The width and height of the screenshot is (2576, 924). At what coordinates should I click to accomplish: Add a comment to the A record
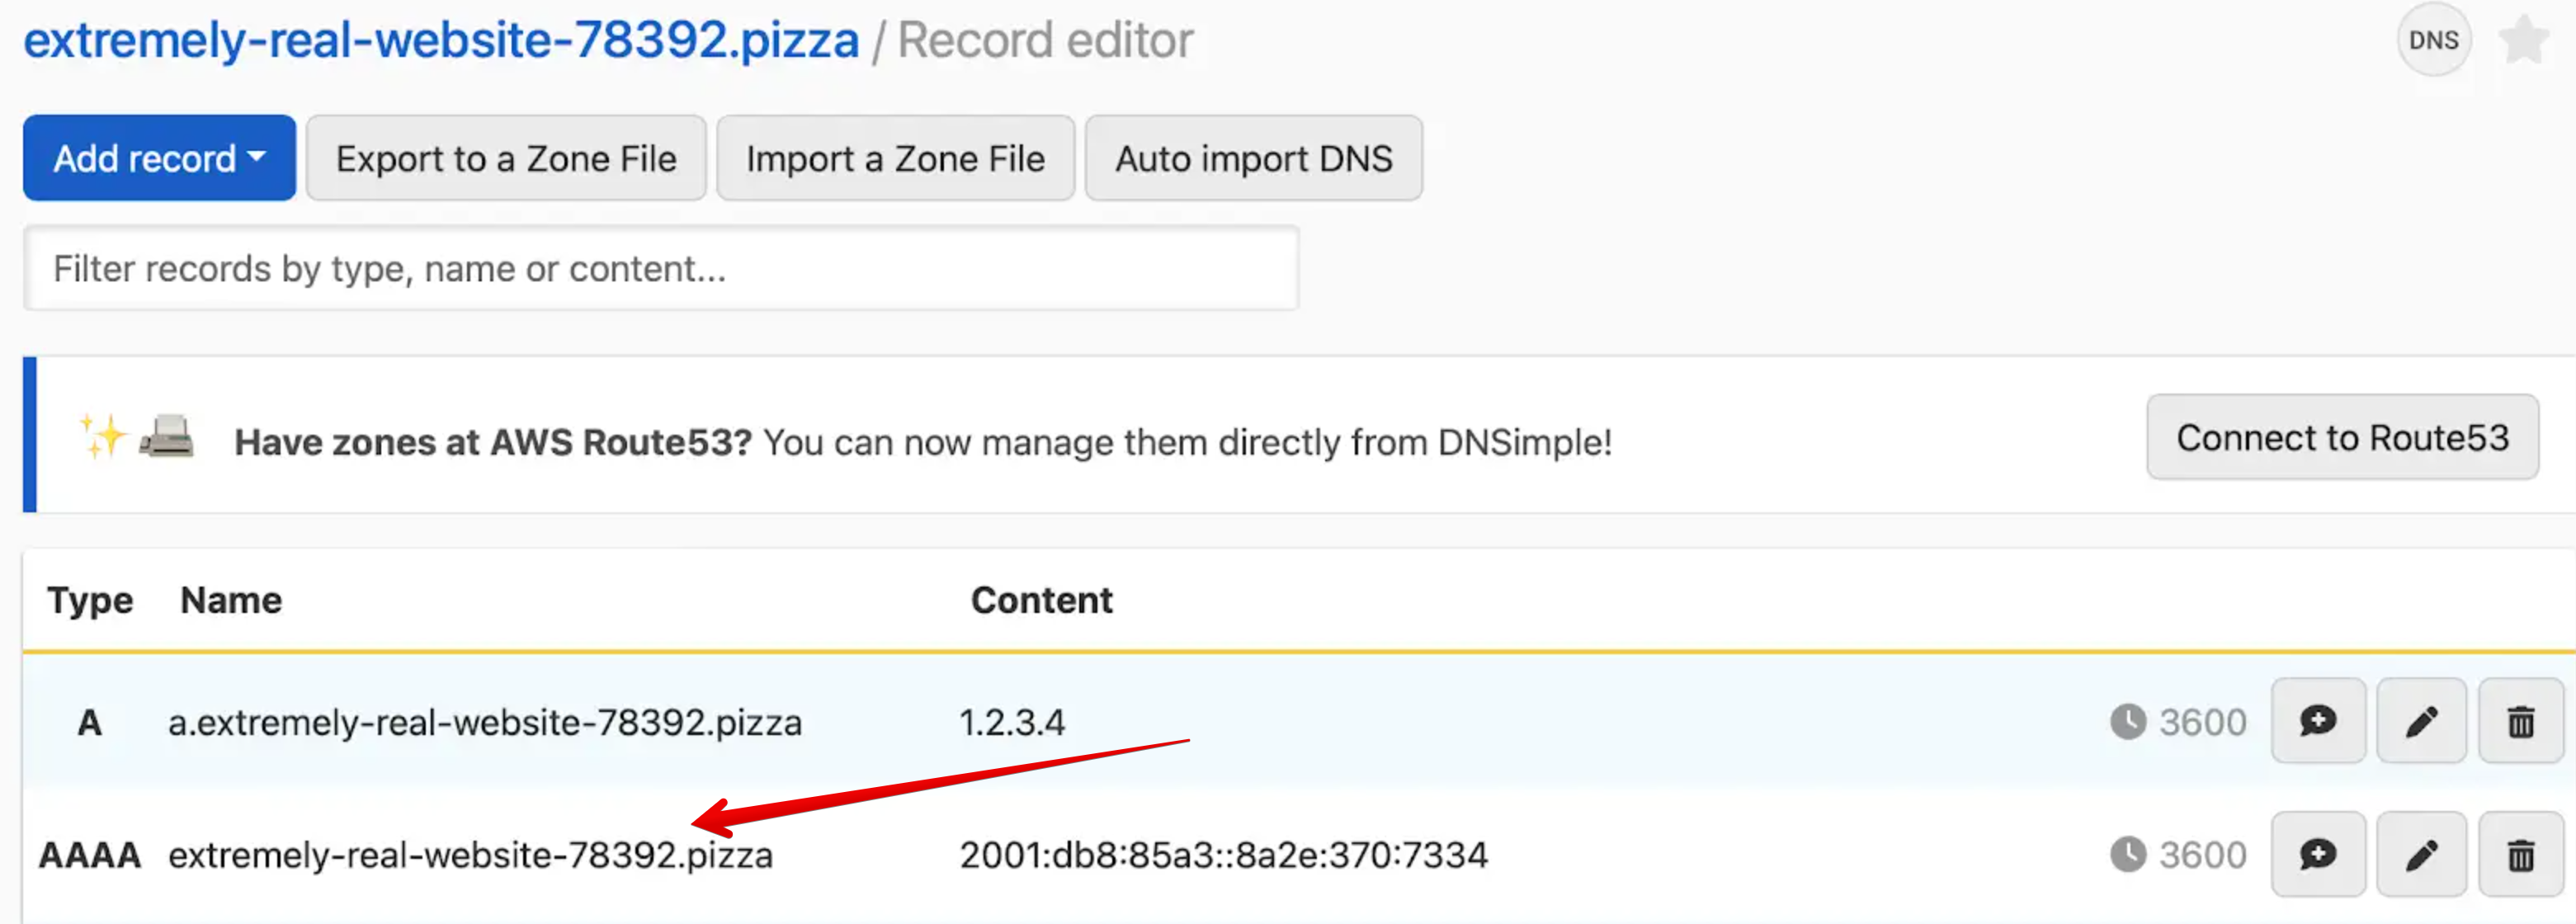coord(2318,721)
